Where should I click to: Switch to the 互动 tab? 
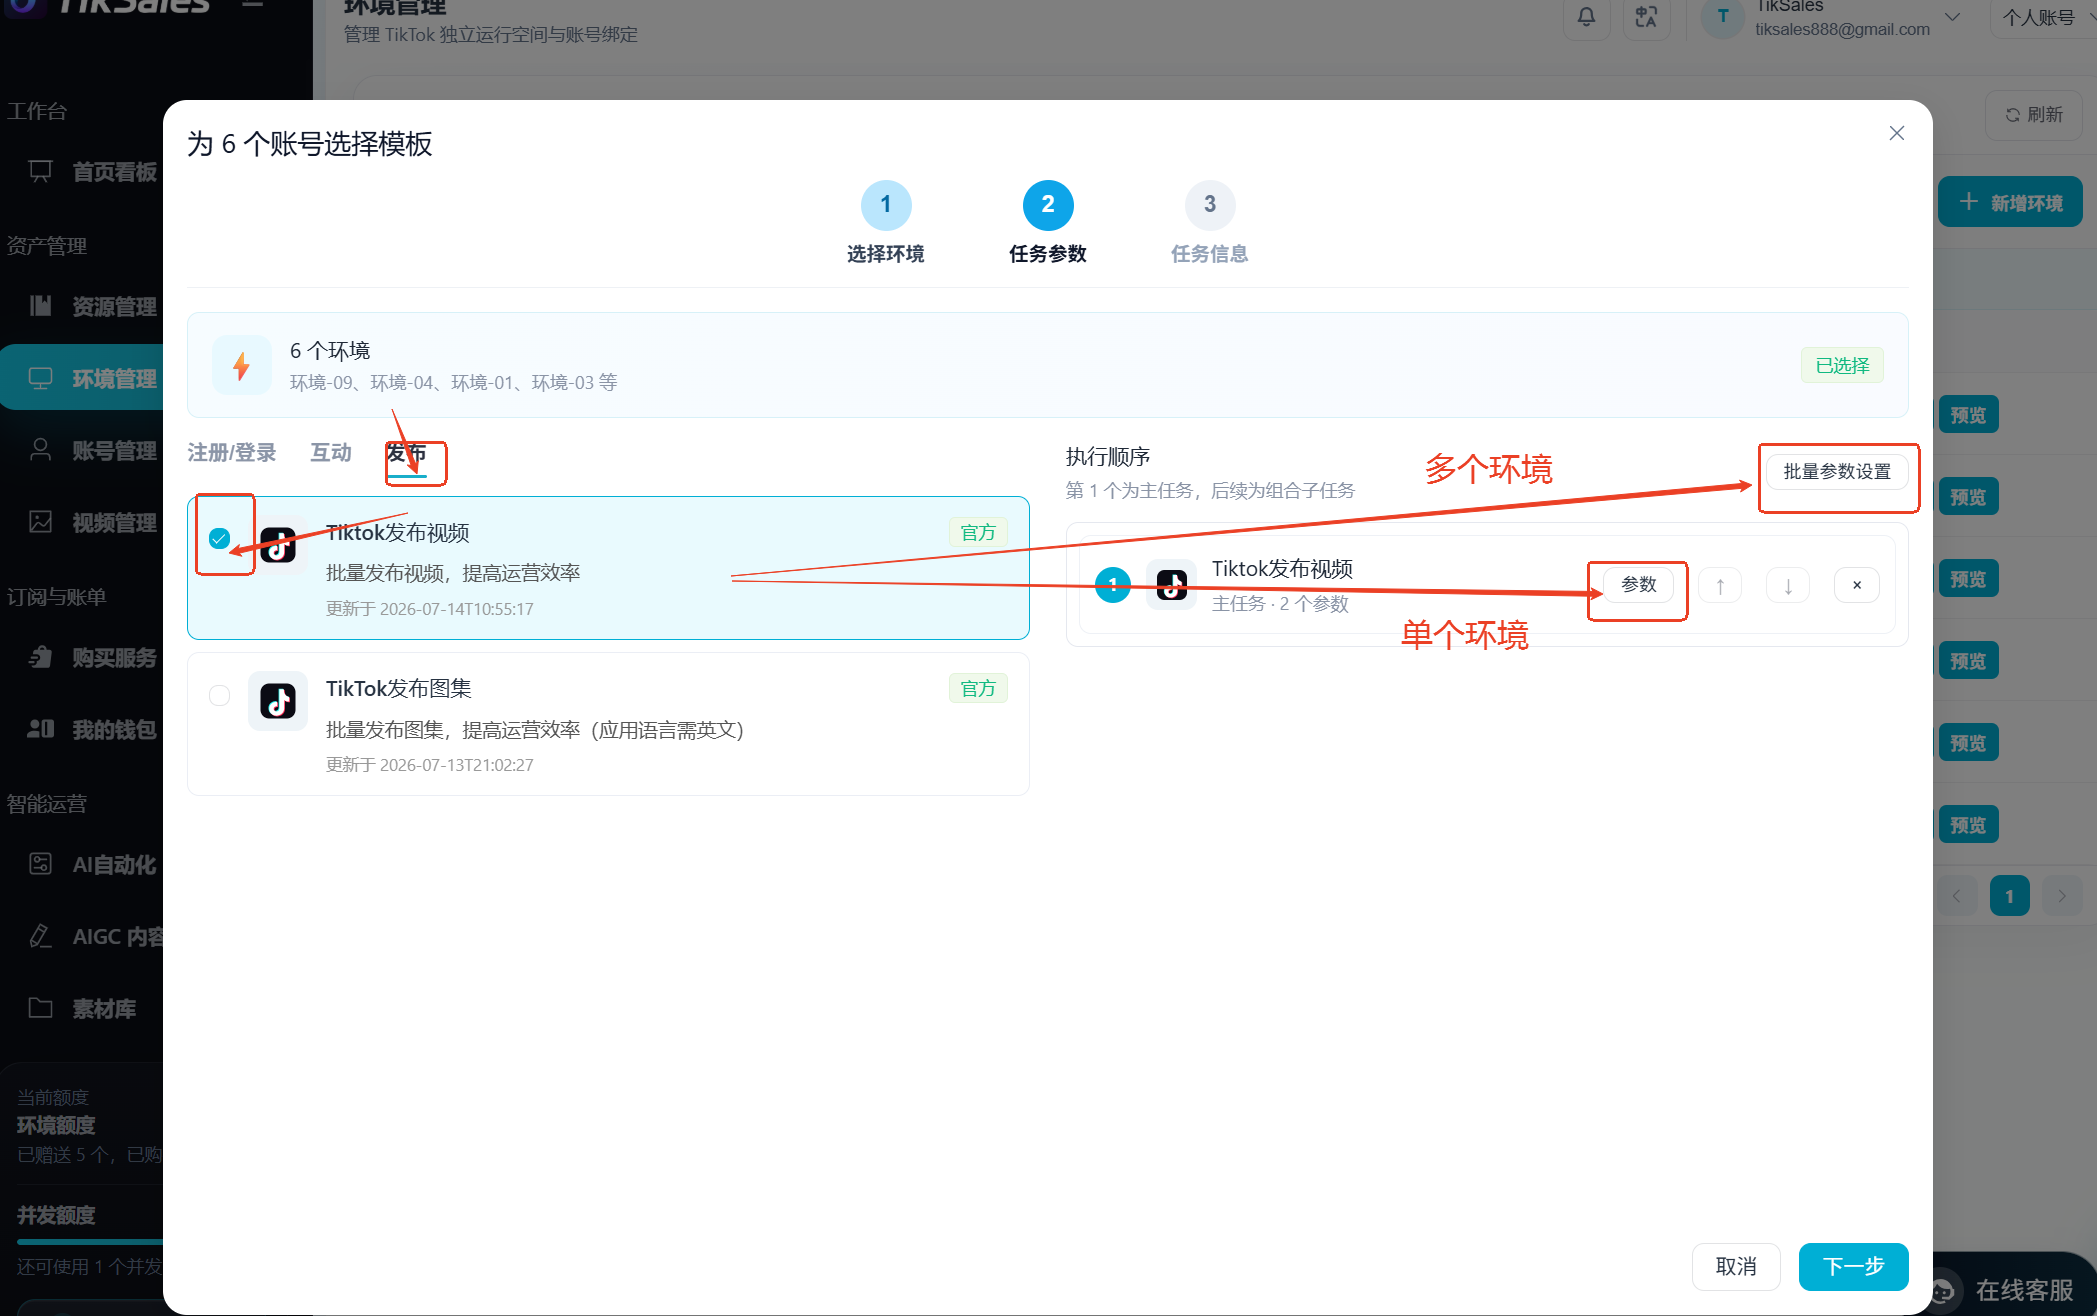pos(331,453)
